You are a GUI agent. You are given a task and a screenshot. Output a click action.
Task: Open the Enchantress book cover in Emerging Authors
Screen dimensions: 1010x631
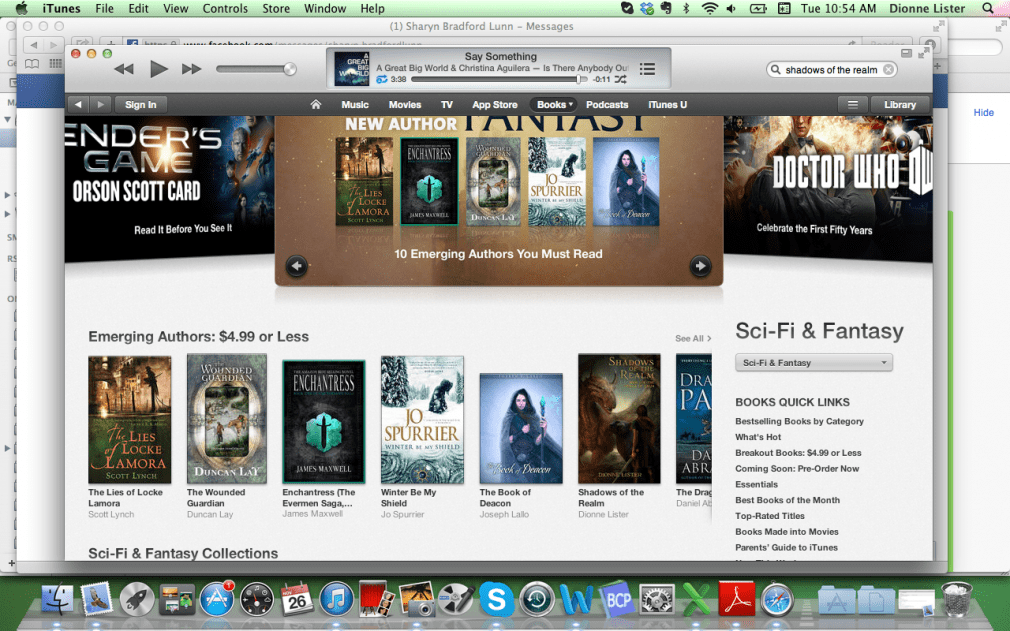(323, 422)
